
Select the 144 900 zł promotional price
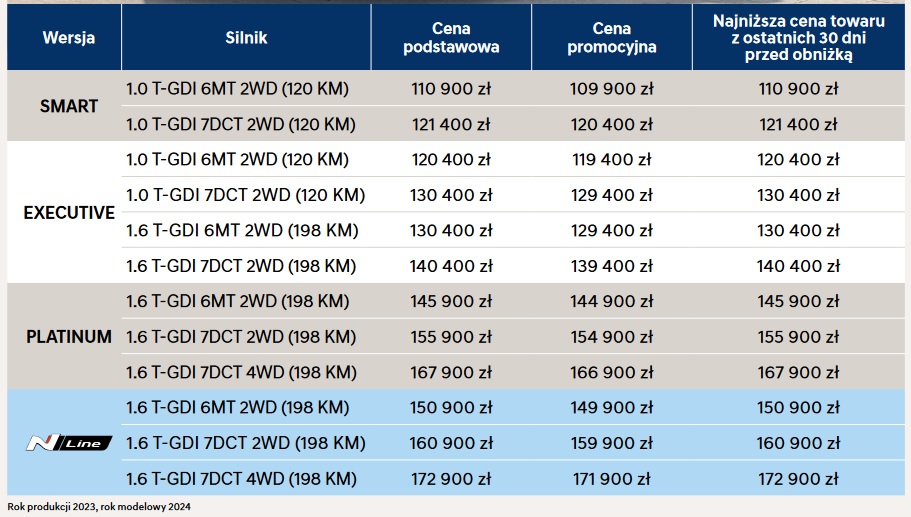[611, 301]
